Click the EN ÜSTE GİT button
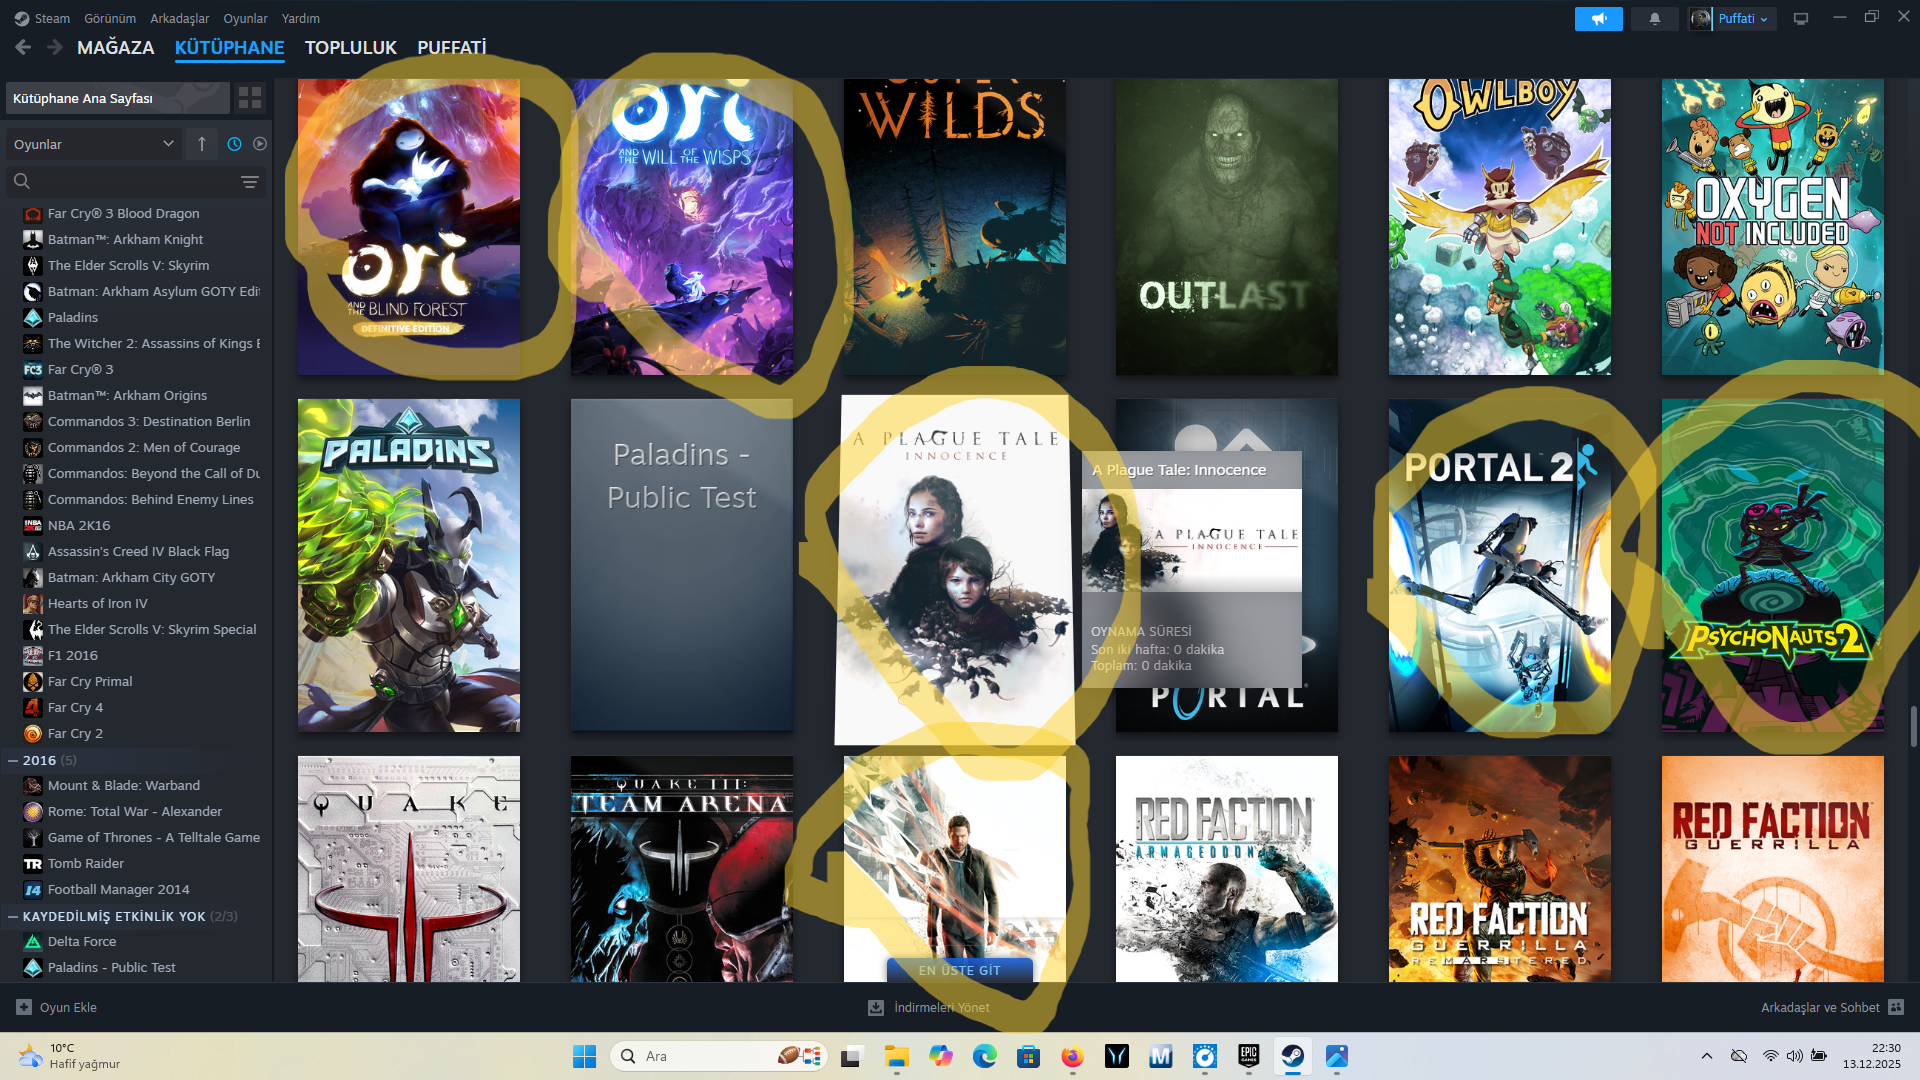The width and height of the screenshot is (1920, 1080). (959, 970)
